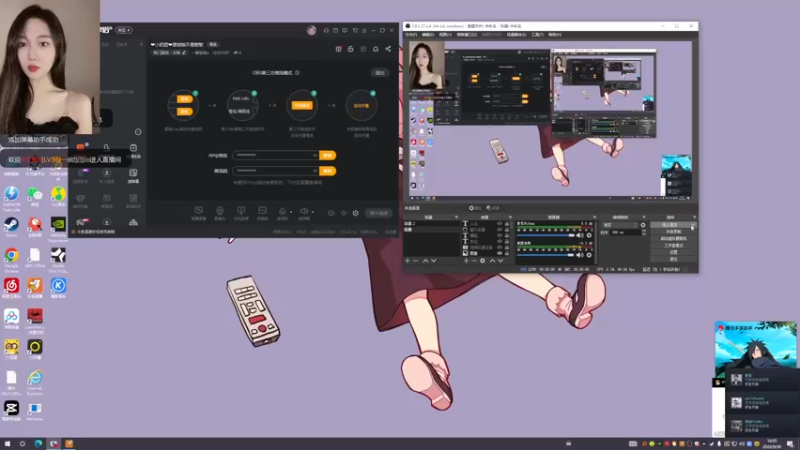Open the Edit menu in OBS
This screenshot has height=450, width=800.
(x=428, y=35)
